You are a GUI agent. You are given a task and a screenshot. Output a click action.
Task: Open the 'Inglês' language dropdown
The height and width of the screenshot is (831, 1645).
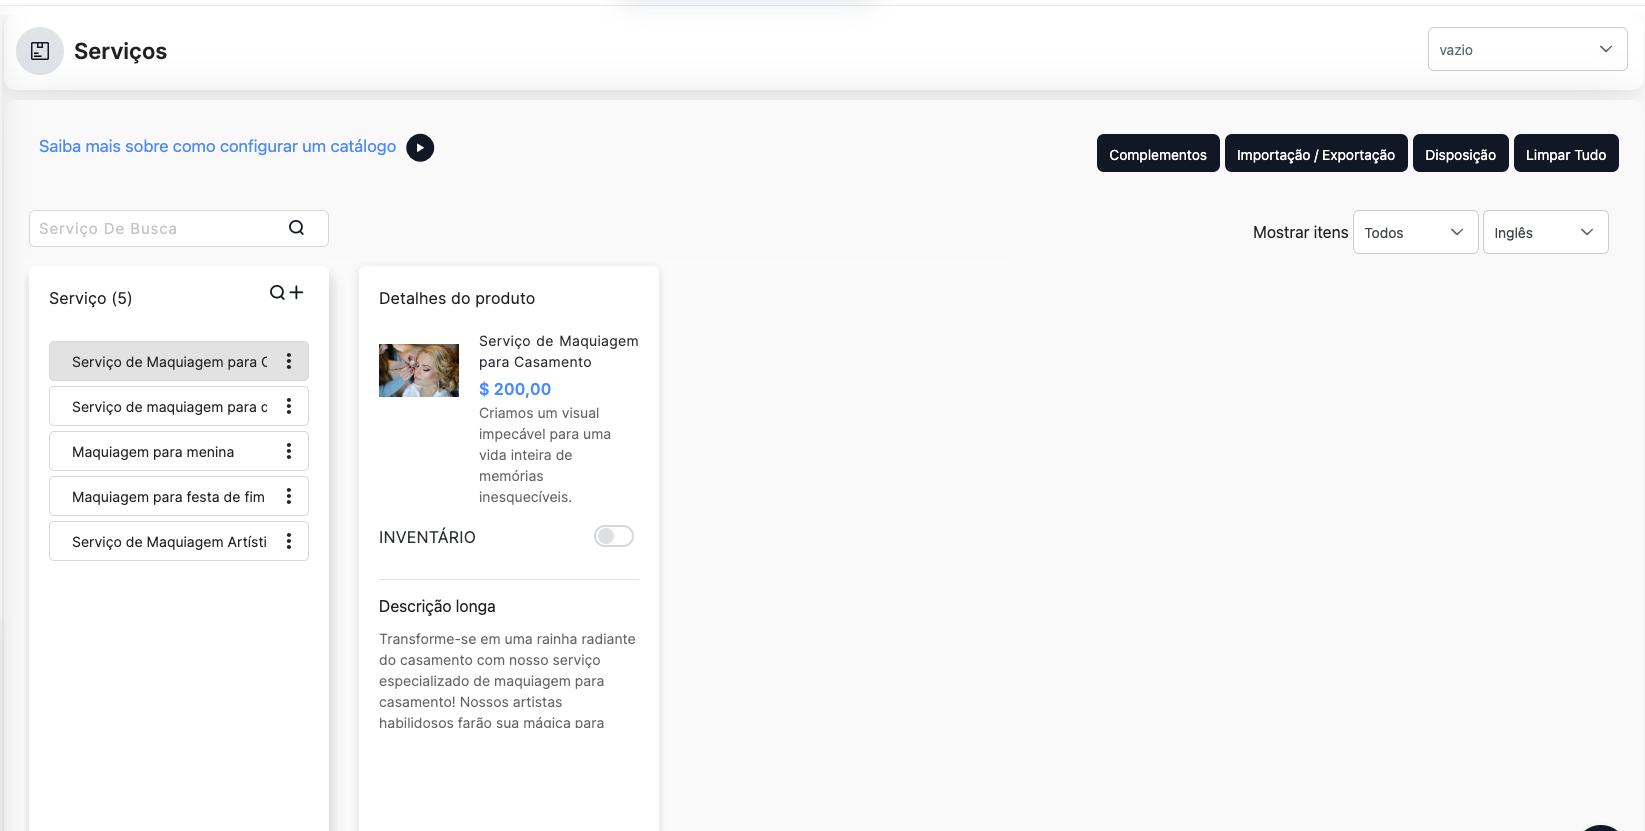tap(1545, 232)
